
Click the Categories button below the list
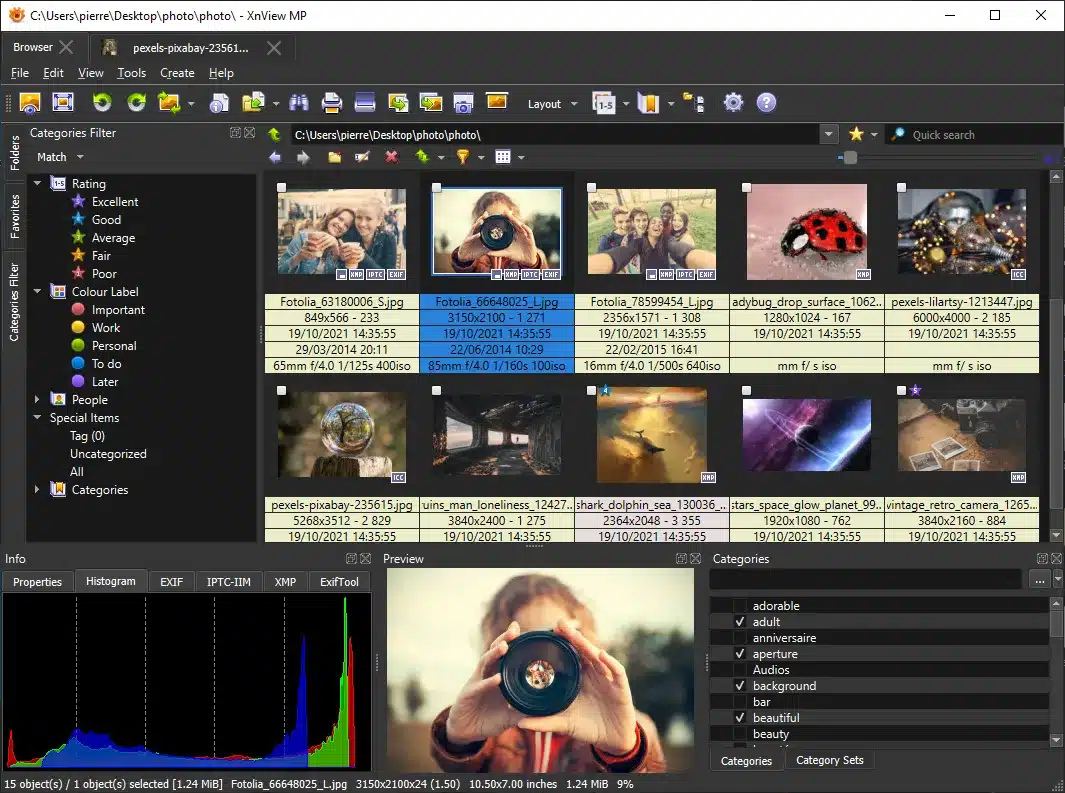pos(746,760)
